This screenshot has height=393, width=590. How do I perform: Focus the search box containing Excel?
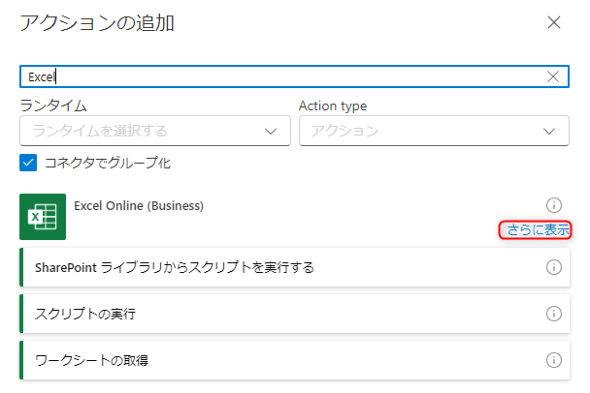[x=295, y=77]
